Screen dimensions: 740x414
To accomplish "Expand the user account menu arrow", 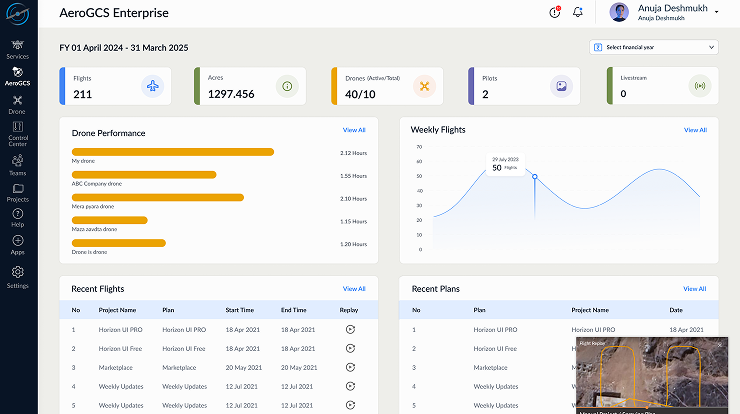I will tap(716, 12).
